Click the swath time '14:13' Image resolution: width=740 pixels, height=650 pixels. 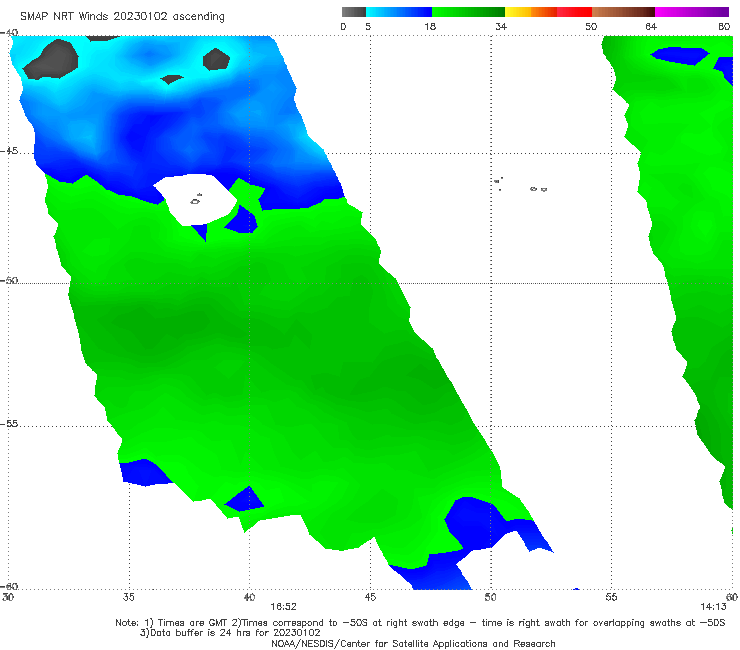click(x=713, y=607)
